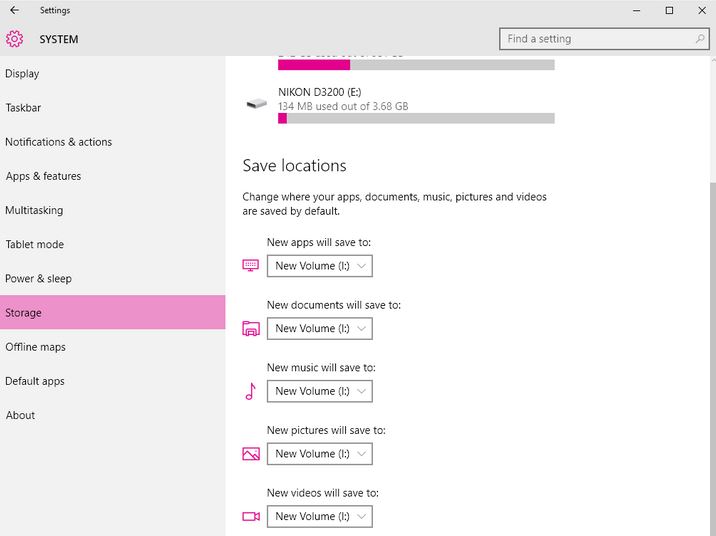The image size is (716, 536).
Task: Open Multitasking settings
Action: click(x=112, y=210)
